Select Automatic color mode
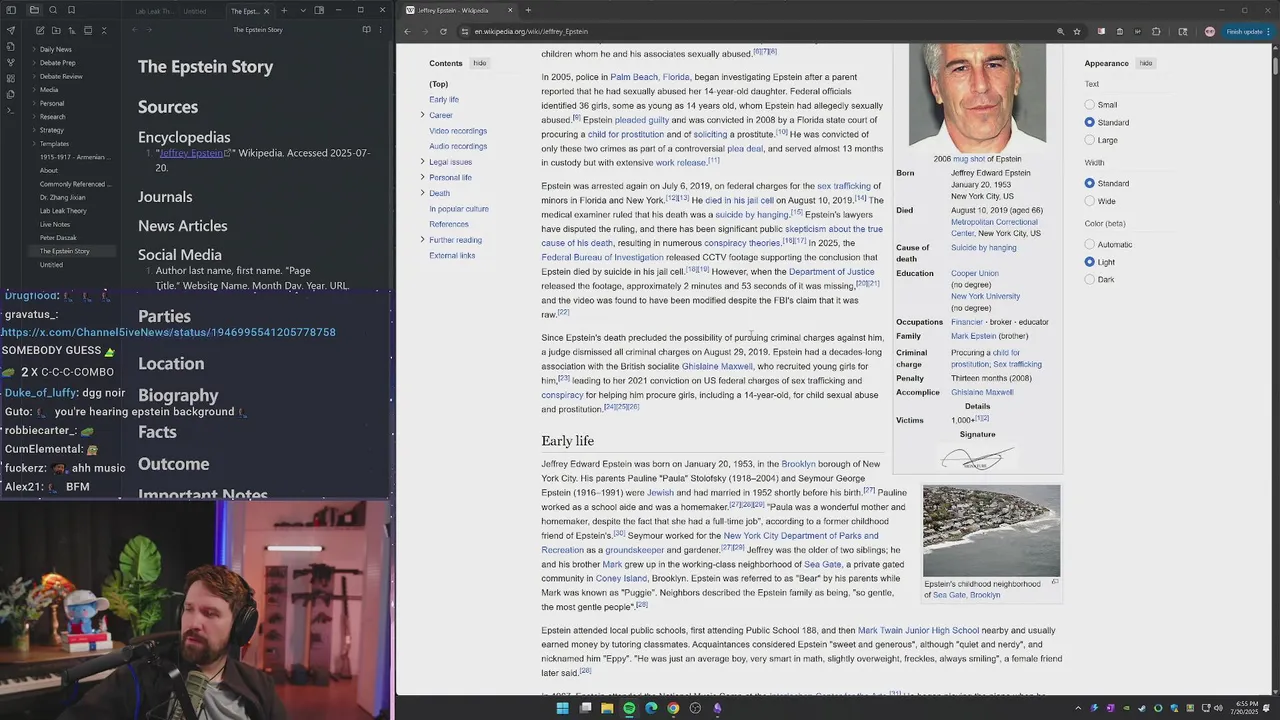Screen dimensions: 1280x720 point(1090,244)
